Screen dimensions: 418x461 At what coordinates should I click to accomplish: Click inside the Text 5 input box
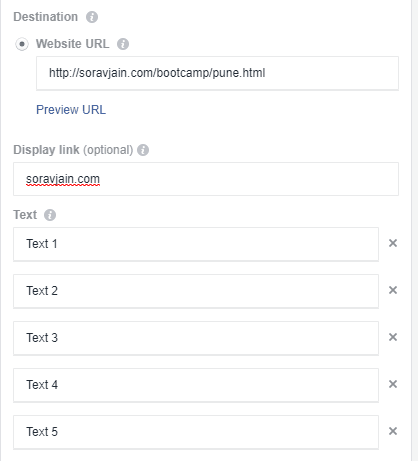(196, 432)
